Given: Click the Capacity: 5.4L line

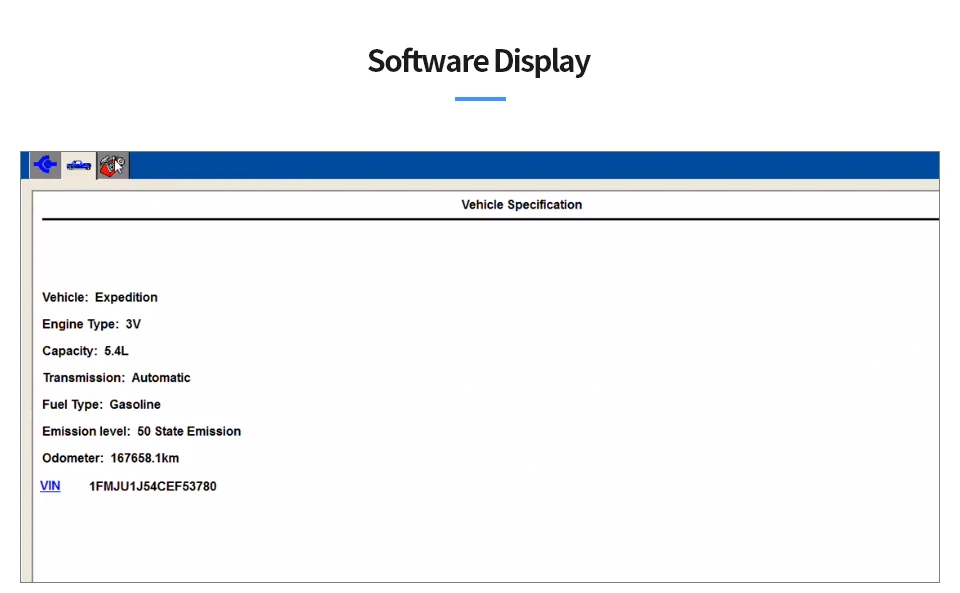Looking at the screenshot, I should (85, 351).
